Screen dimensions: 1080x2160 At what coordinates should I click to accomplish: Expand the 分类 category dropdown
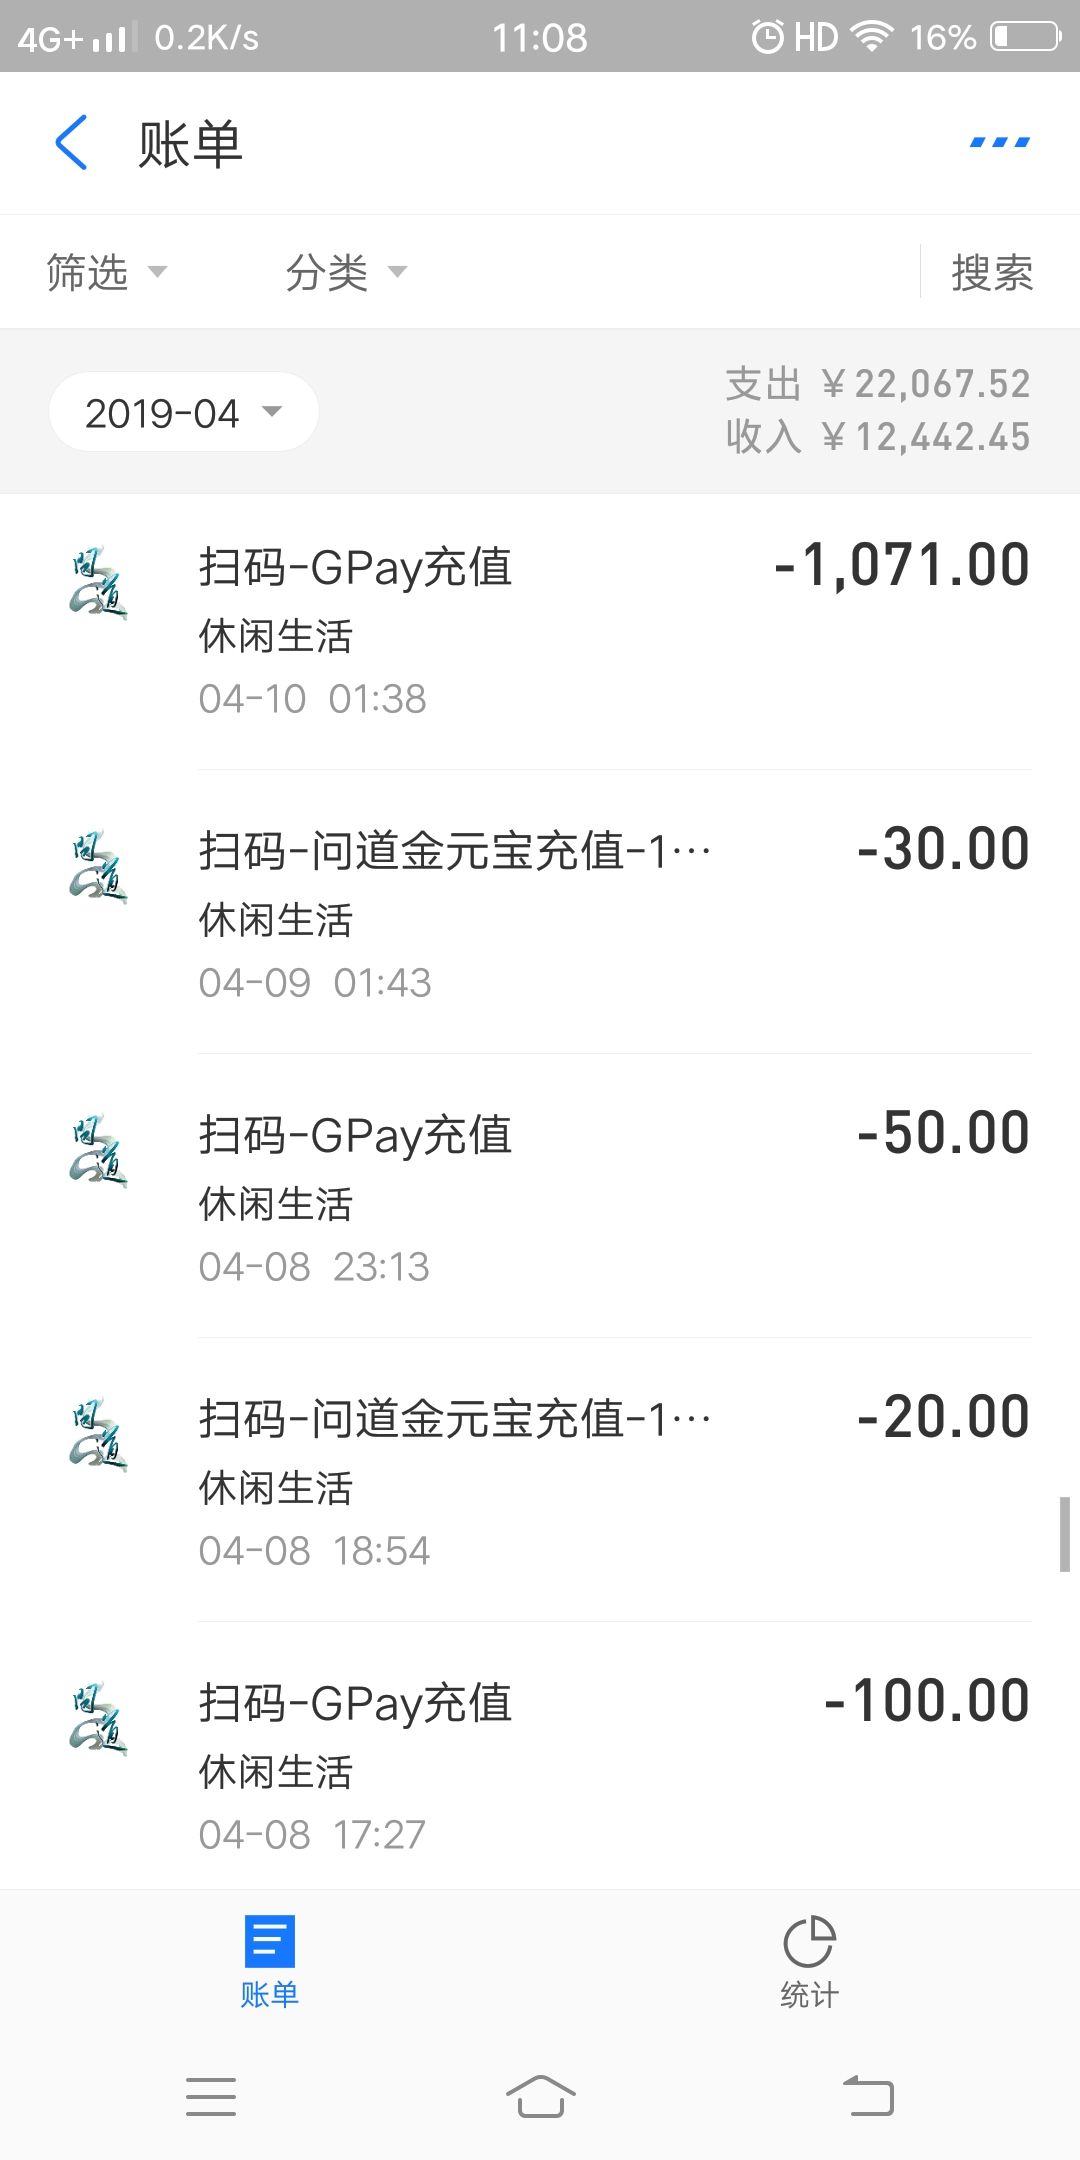[345, 272]
